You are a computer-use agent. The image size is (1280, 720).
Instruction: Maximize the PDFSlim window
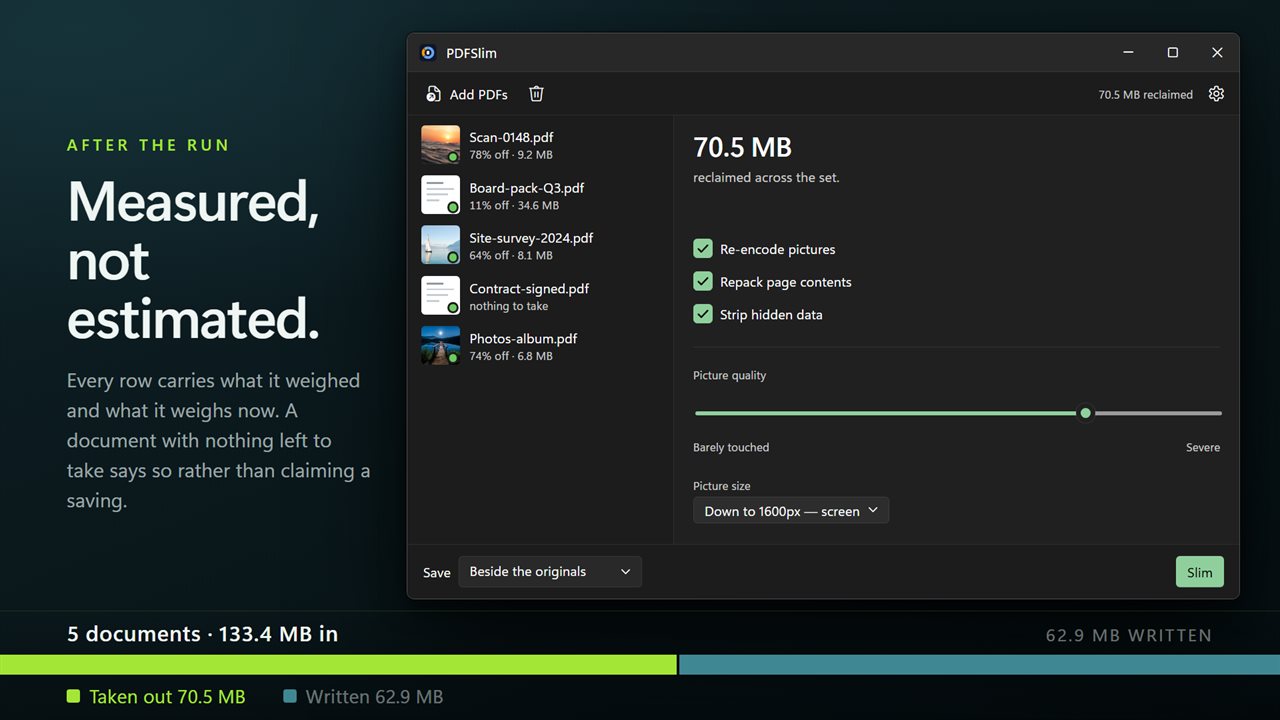(1173, 53)
